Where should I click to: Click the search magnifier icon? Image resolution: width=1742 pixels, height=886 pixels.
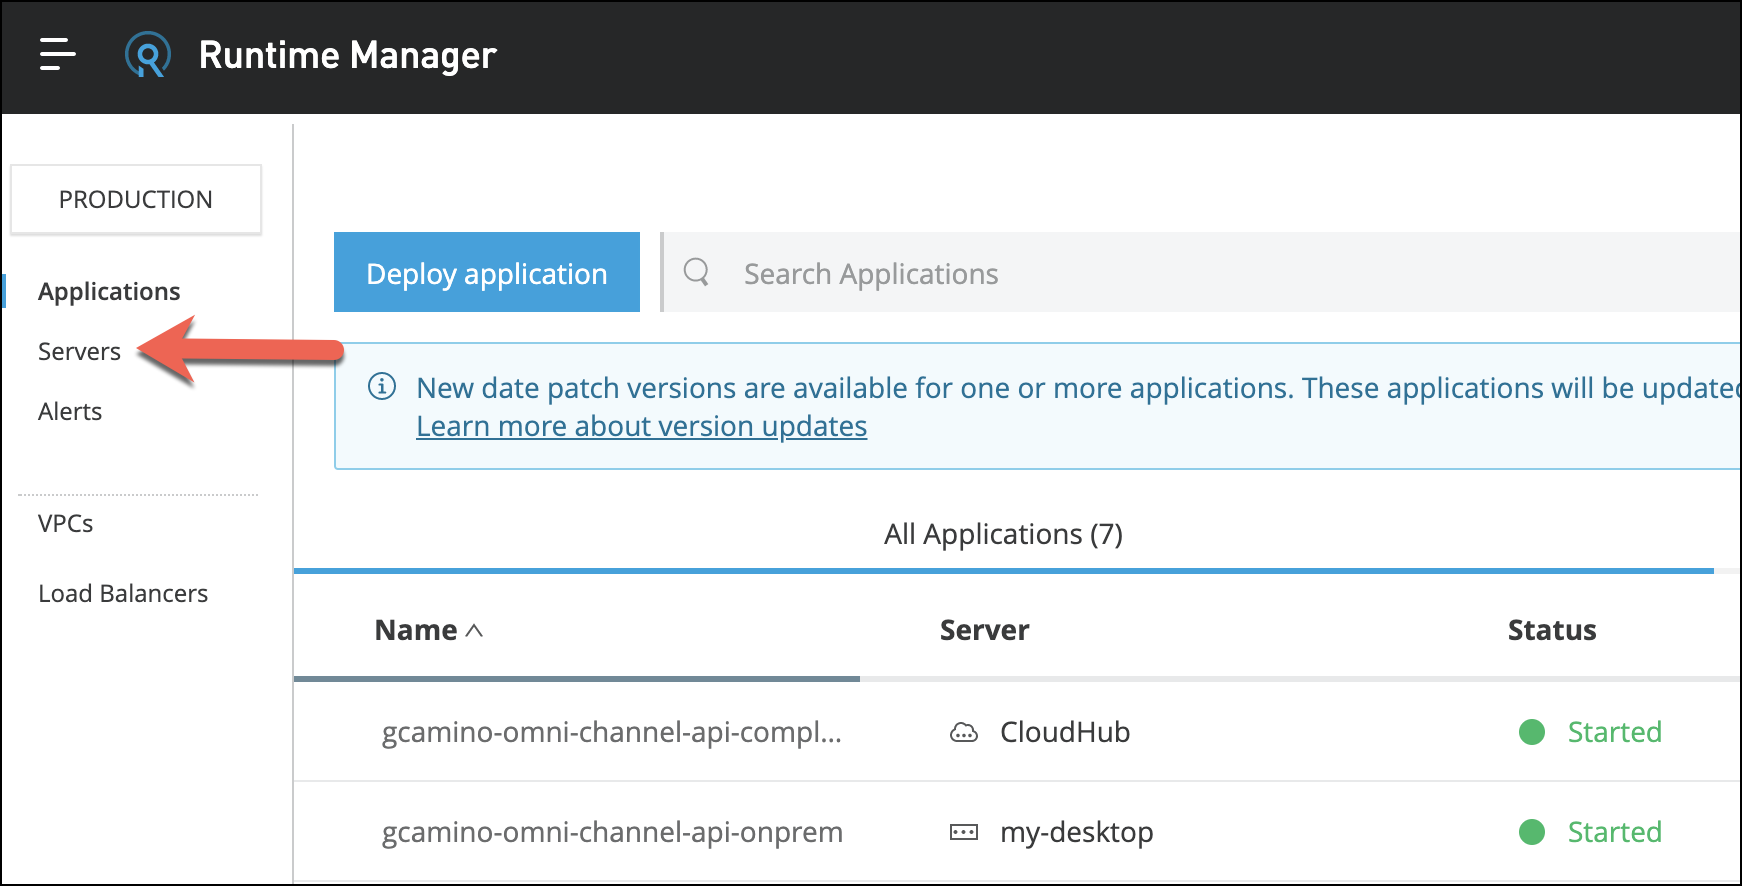(696, 272)
